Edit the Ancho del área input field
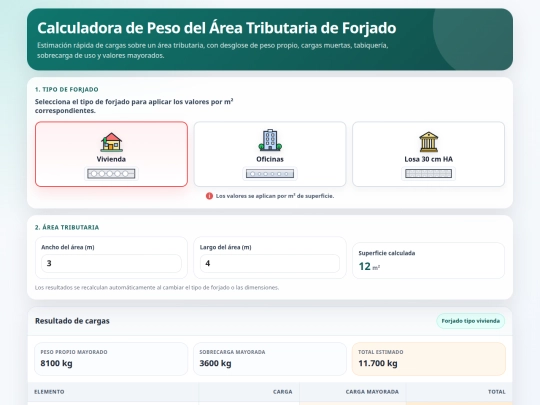This screenshot has height=405, width=540. click(x=111, y=263)
